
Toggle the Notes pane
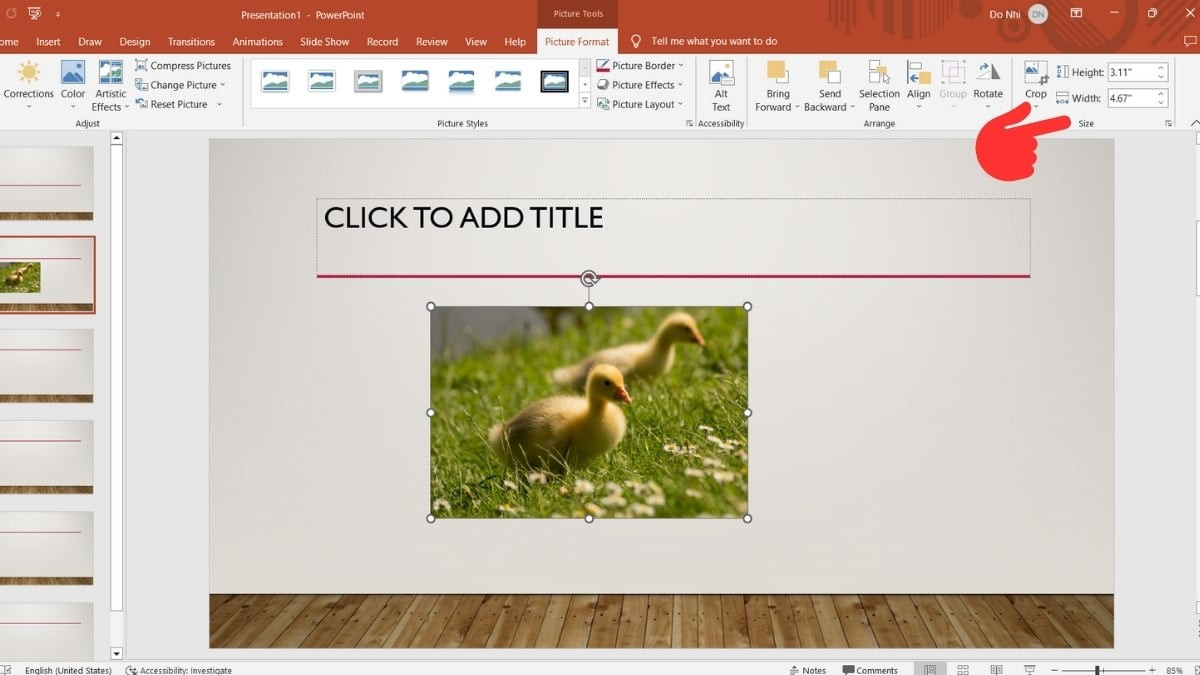[807, 670]
